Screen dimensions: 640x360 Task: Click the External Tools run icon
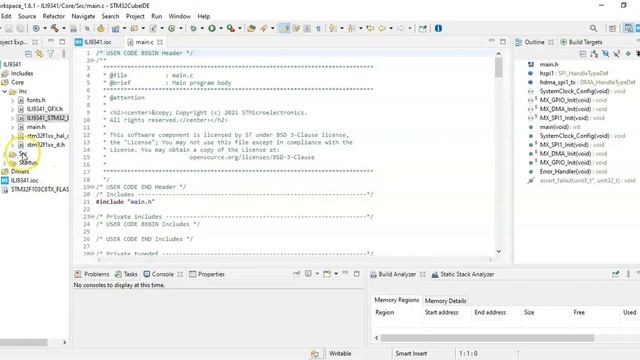(231, 28)
